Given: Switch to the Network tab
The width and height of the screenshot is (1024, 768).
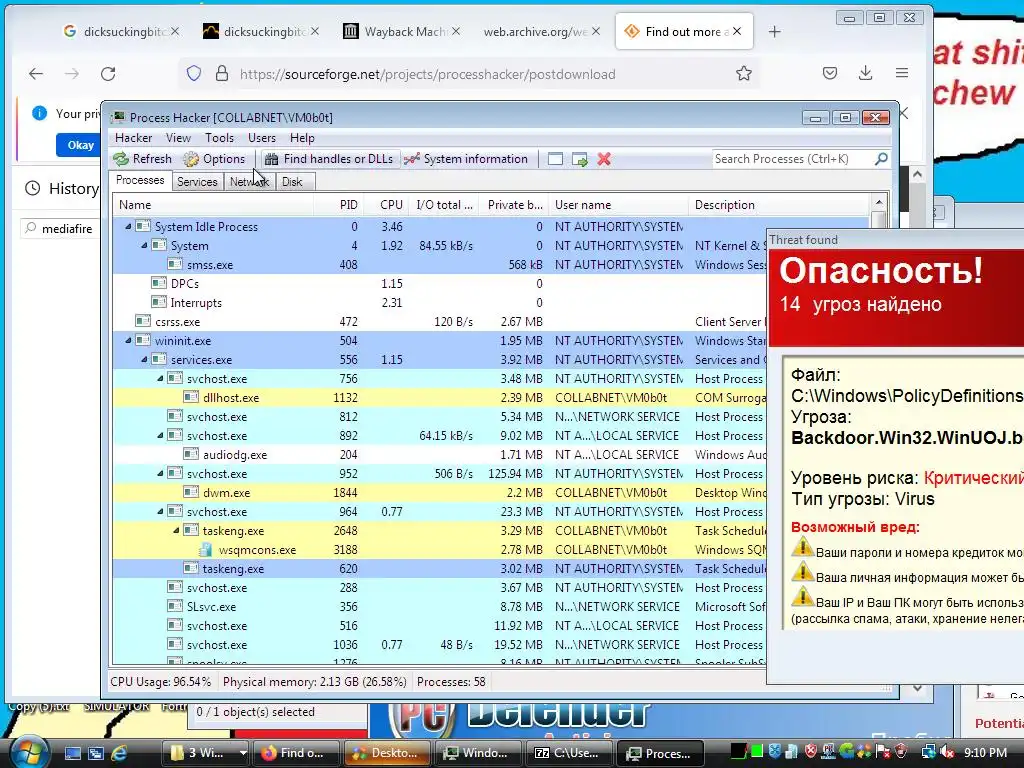Looking at the screenshot, I should click(249, 182).
